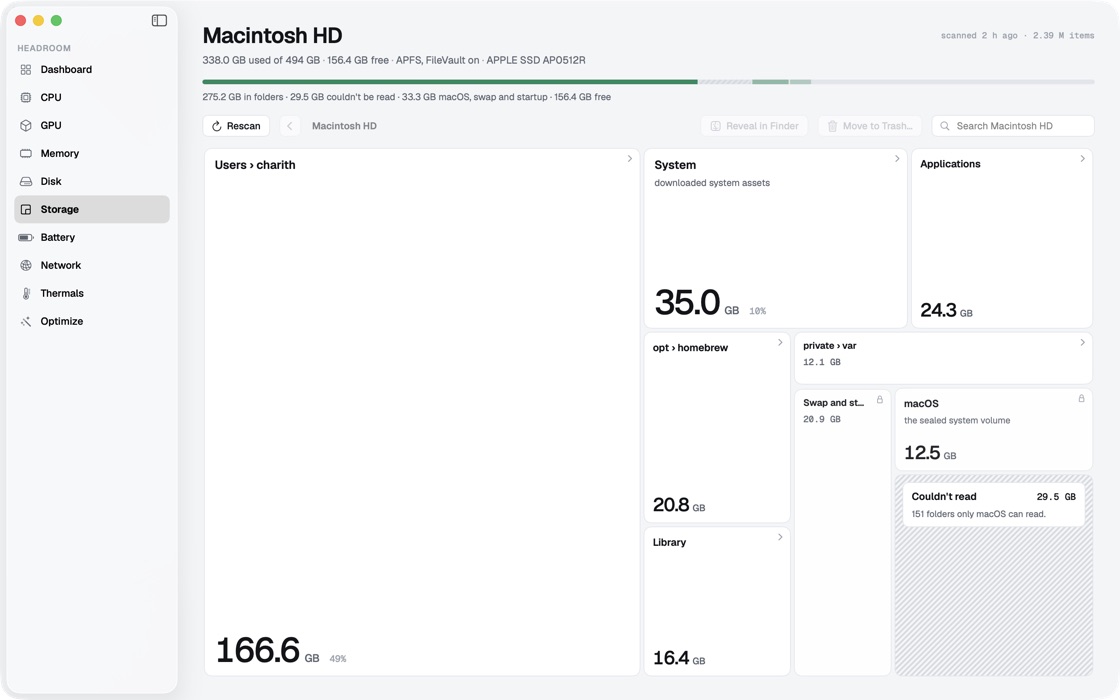Open the Users › charith 166.6 GB tile
1120x700 pixels.
point(421,412)
